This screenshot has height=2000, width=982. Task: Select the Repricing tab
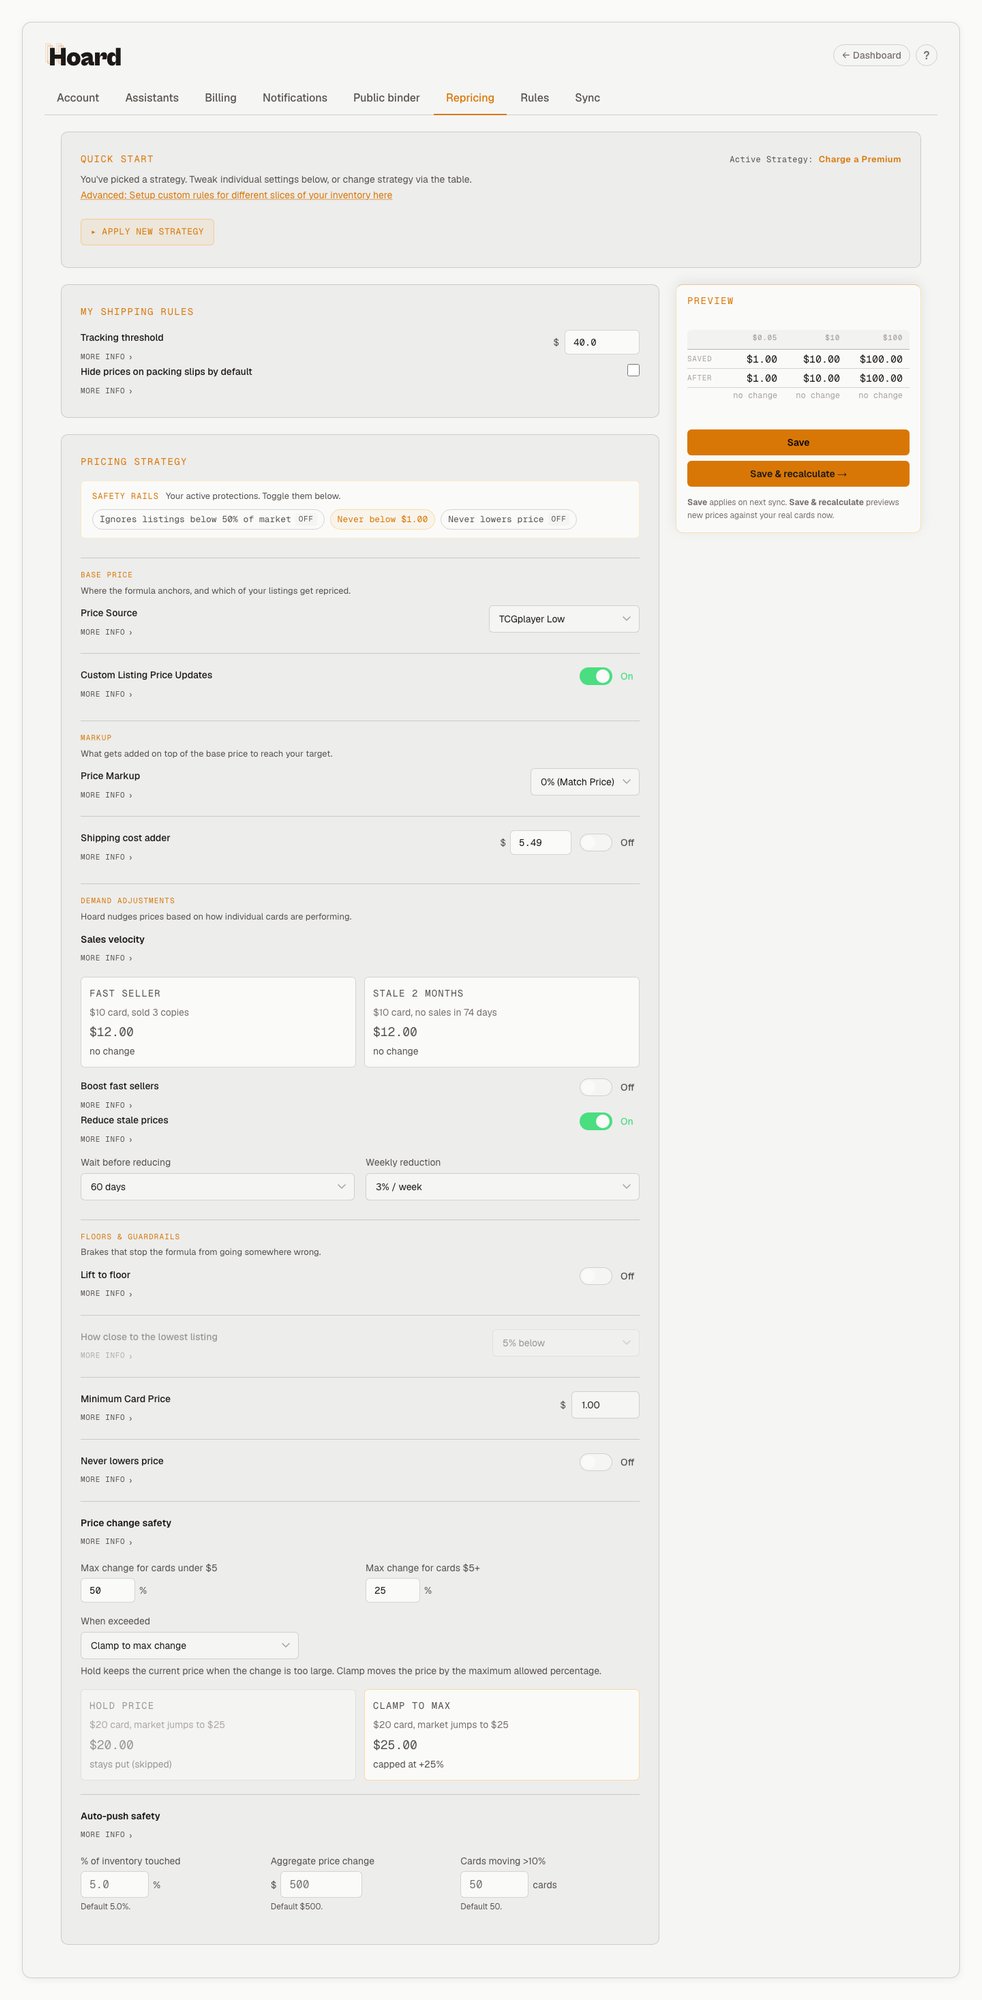(x=470, y=98)
